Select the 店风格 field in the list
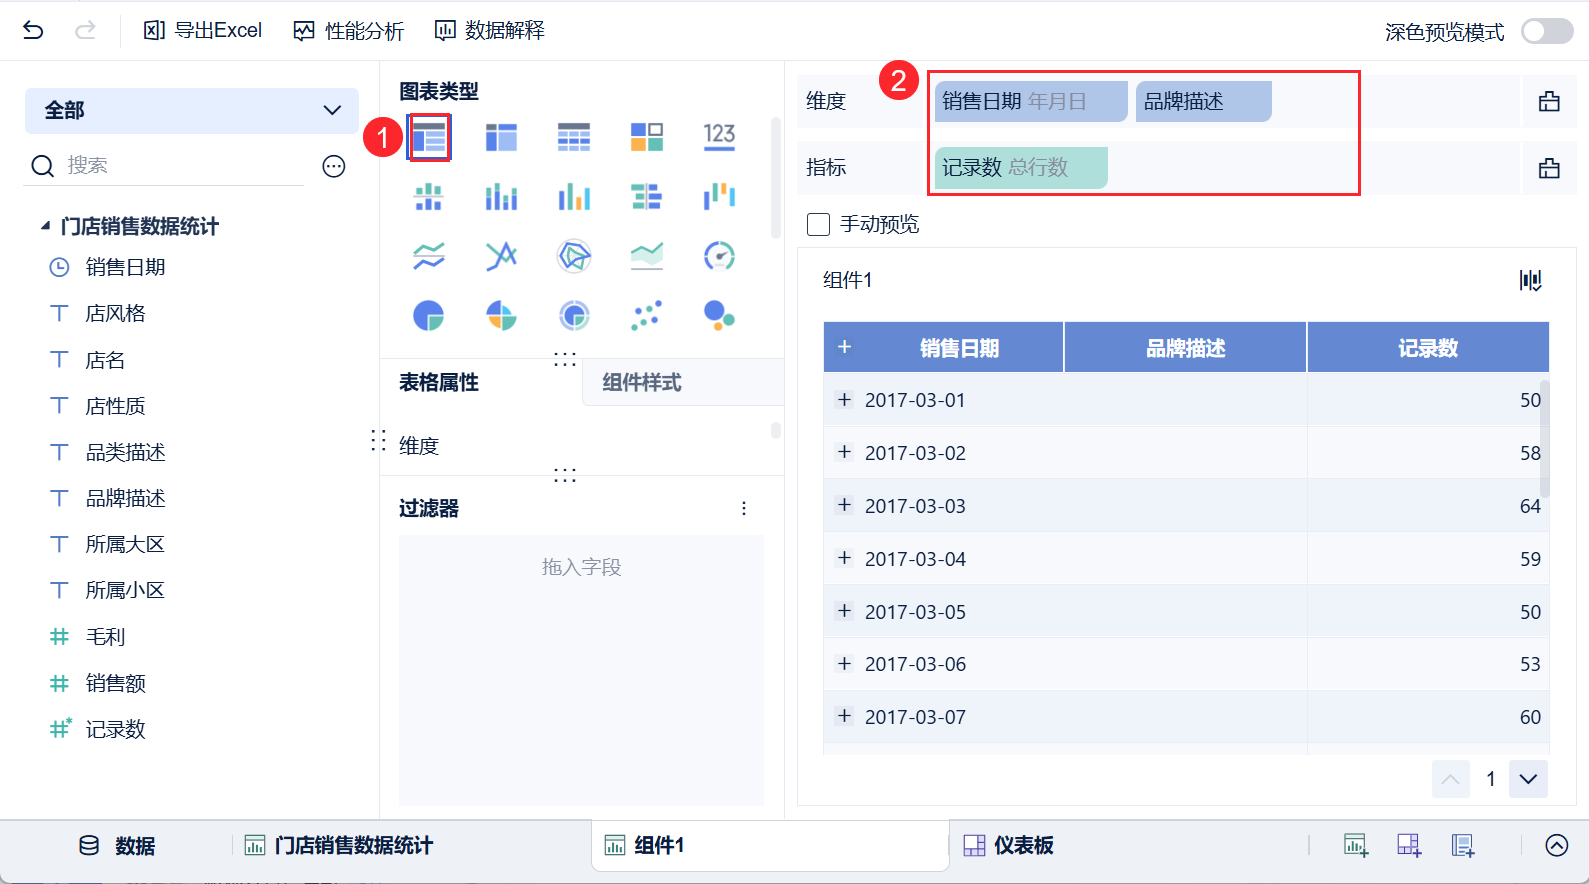The height and width of the screenshot is (884, 1589). (x=115, y=313)
